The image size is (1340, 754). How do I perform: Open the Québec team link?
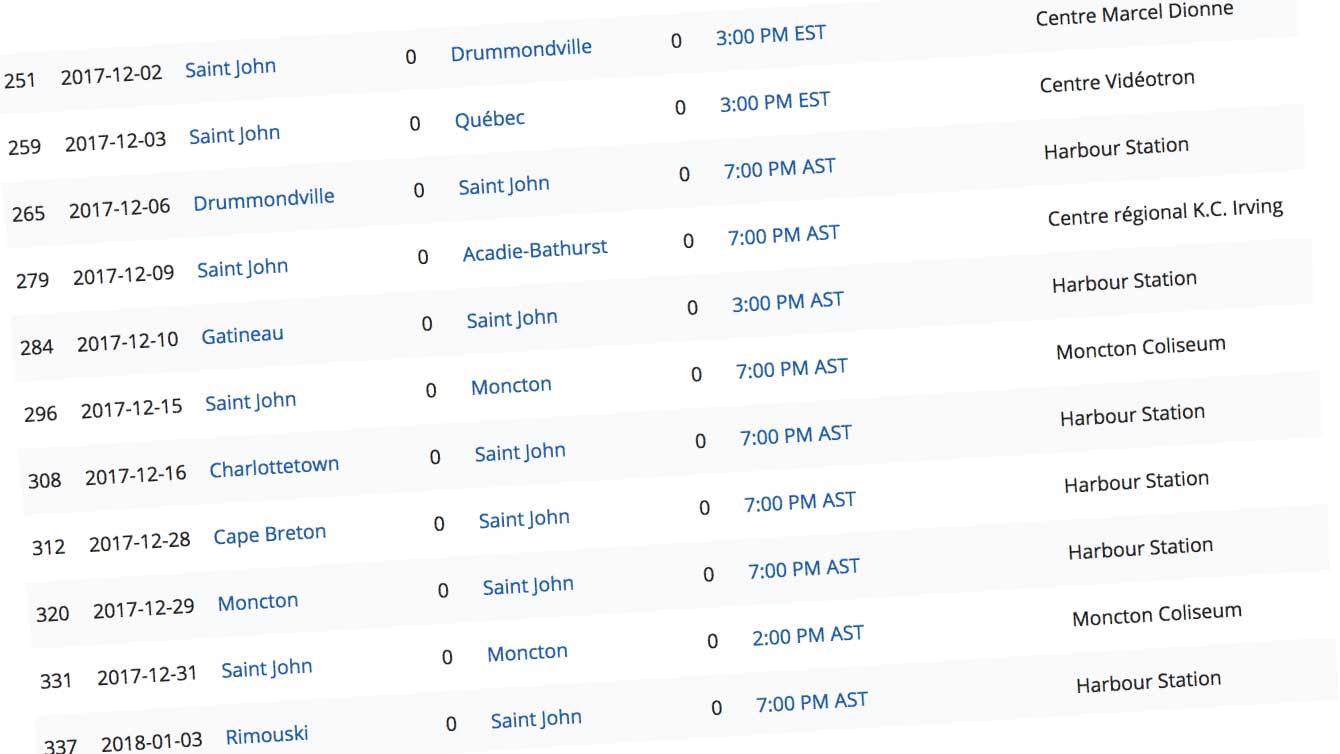490,119
